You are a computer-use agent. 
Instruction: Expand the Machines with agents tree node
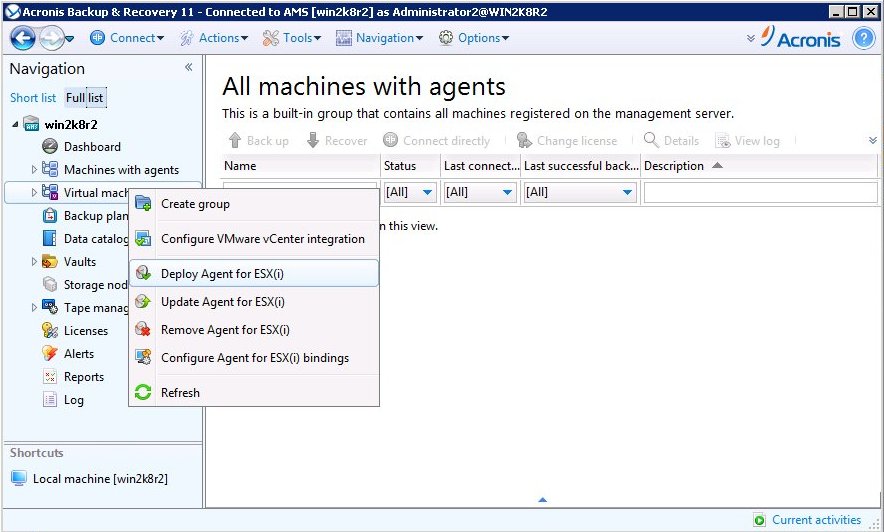34,170
